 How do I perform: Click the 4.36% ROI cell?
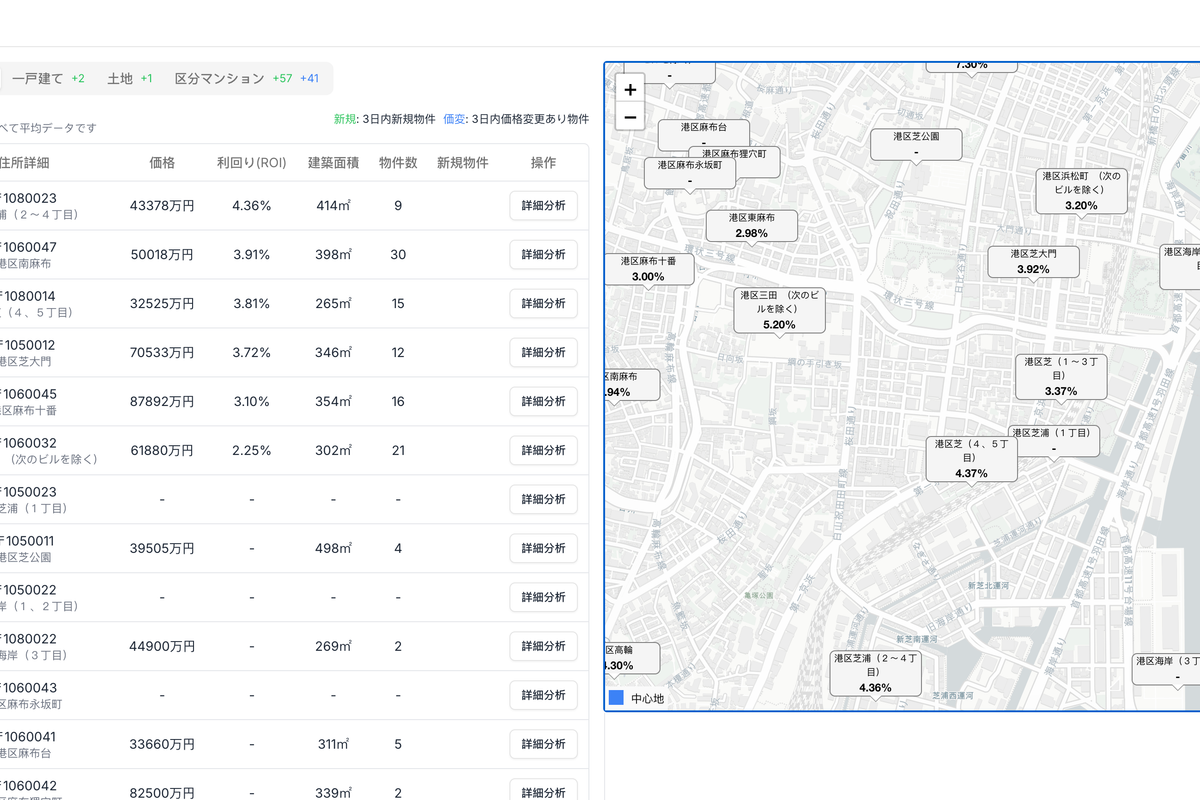point(251,205)
